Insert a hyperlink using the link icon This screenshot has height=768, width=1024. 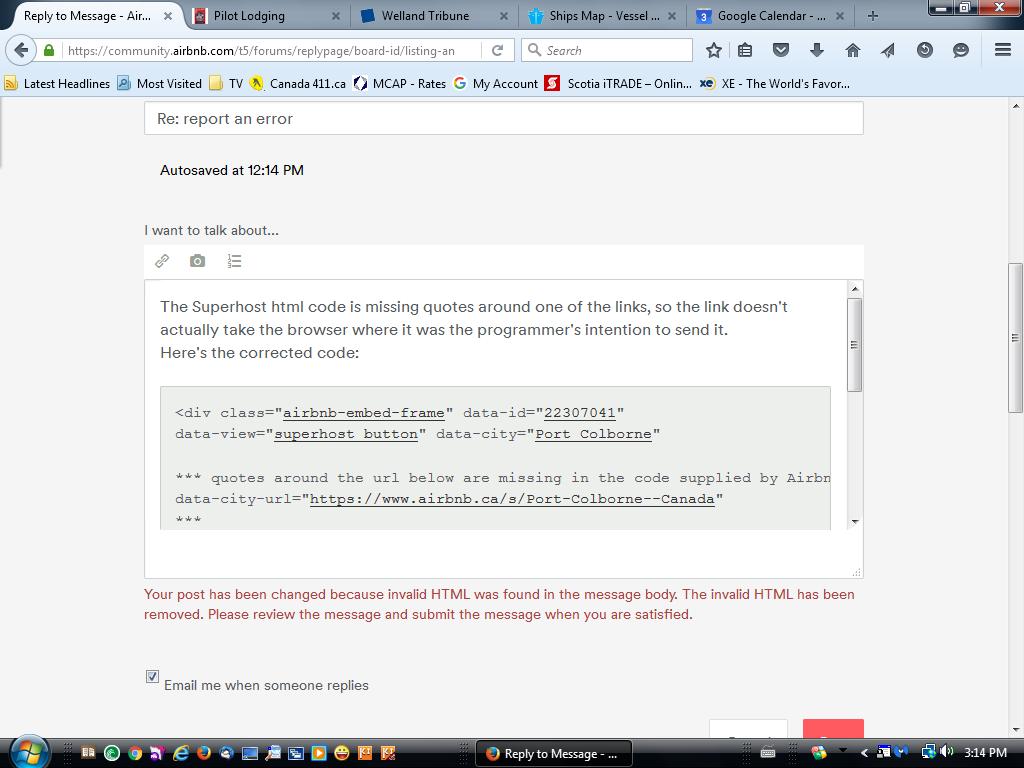(x=161, y=261)
